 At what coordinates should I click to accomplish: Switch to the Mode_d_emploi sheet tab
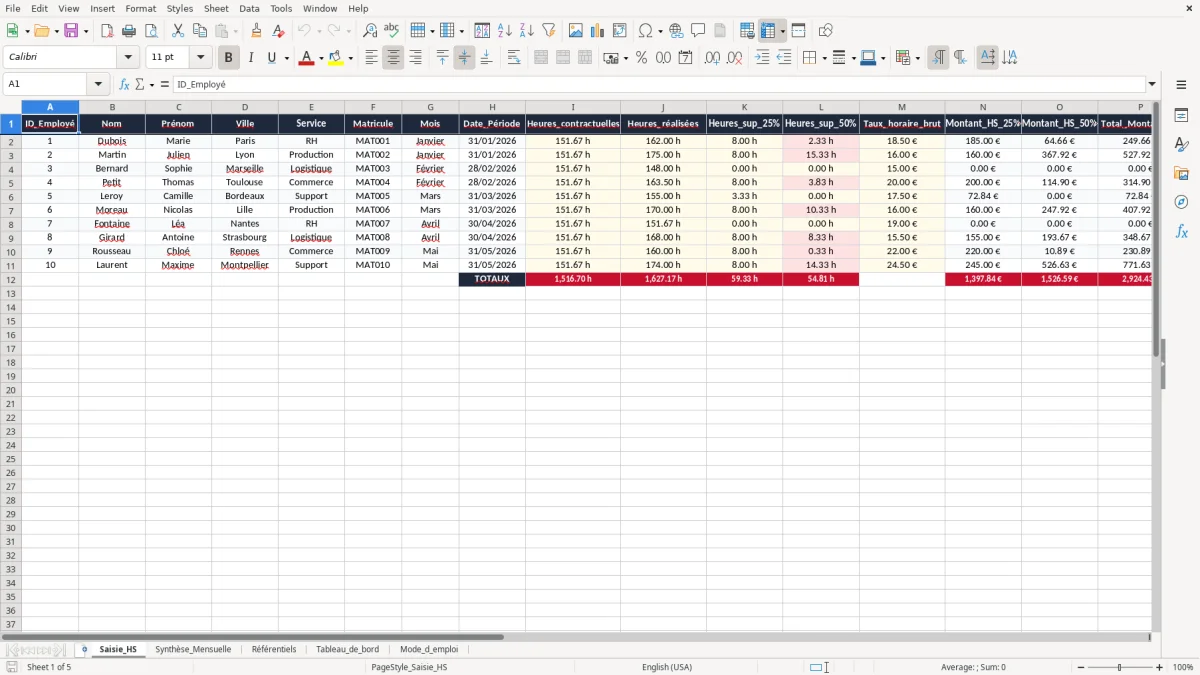[429, 649]
